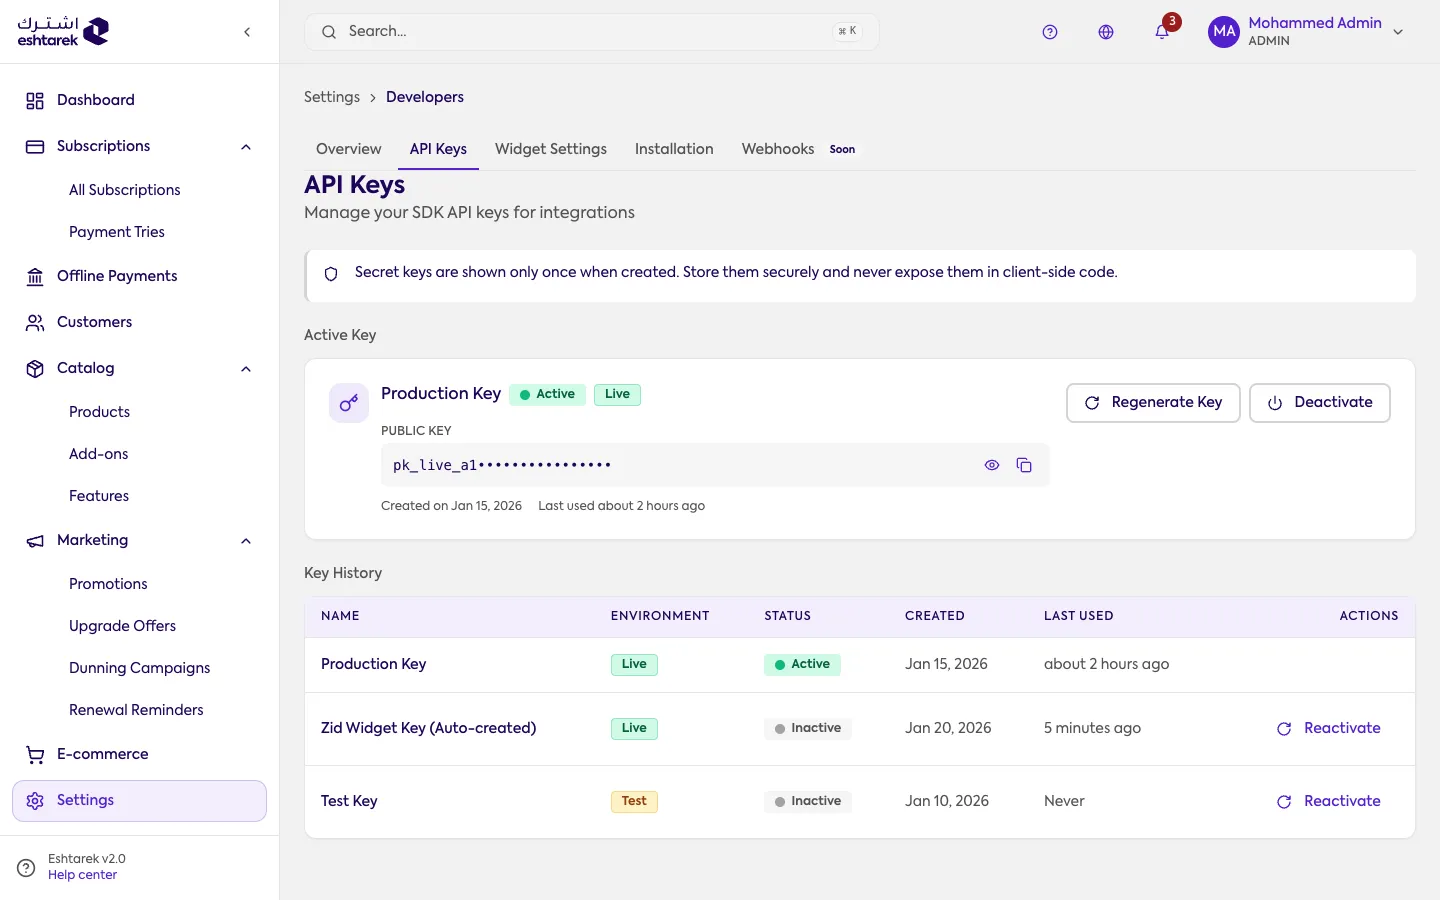The image size is (1440, 900).
Task: Focus the Search field
Action: pyautogui.click(x=591, y=32)
